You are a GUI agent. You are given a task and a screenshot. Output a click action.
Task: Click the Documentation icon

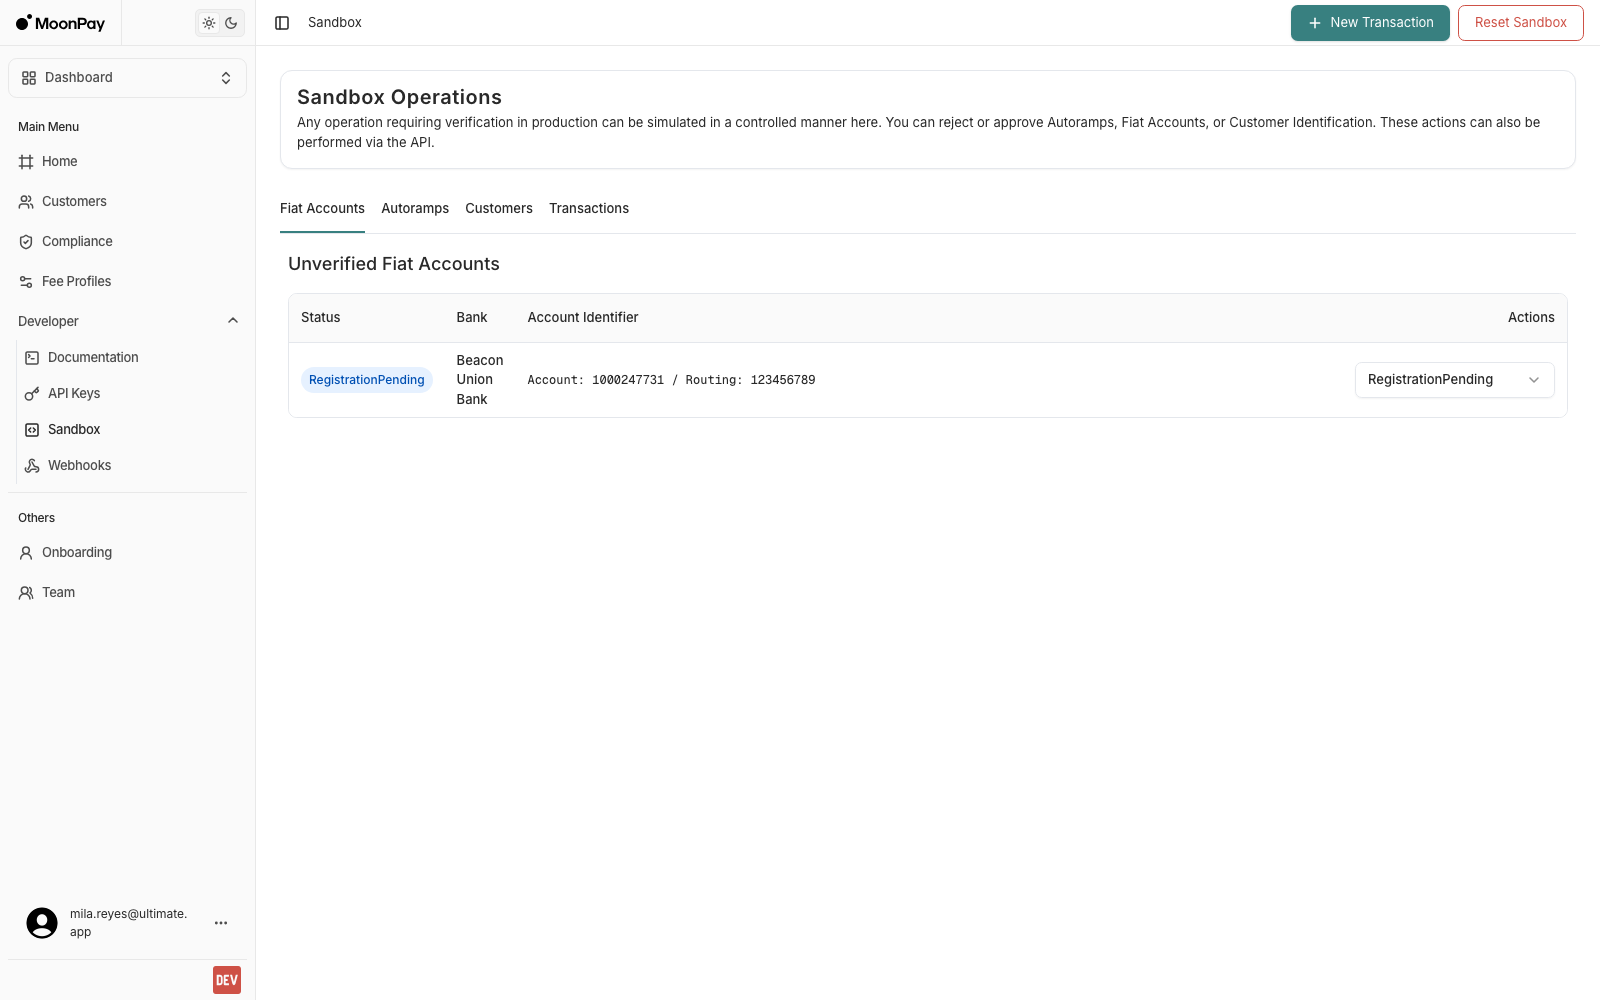click(32, 358)
